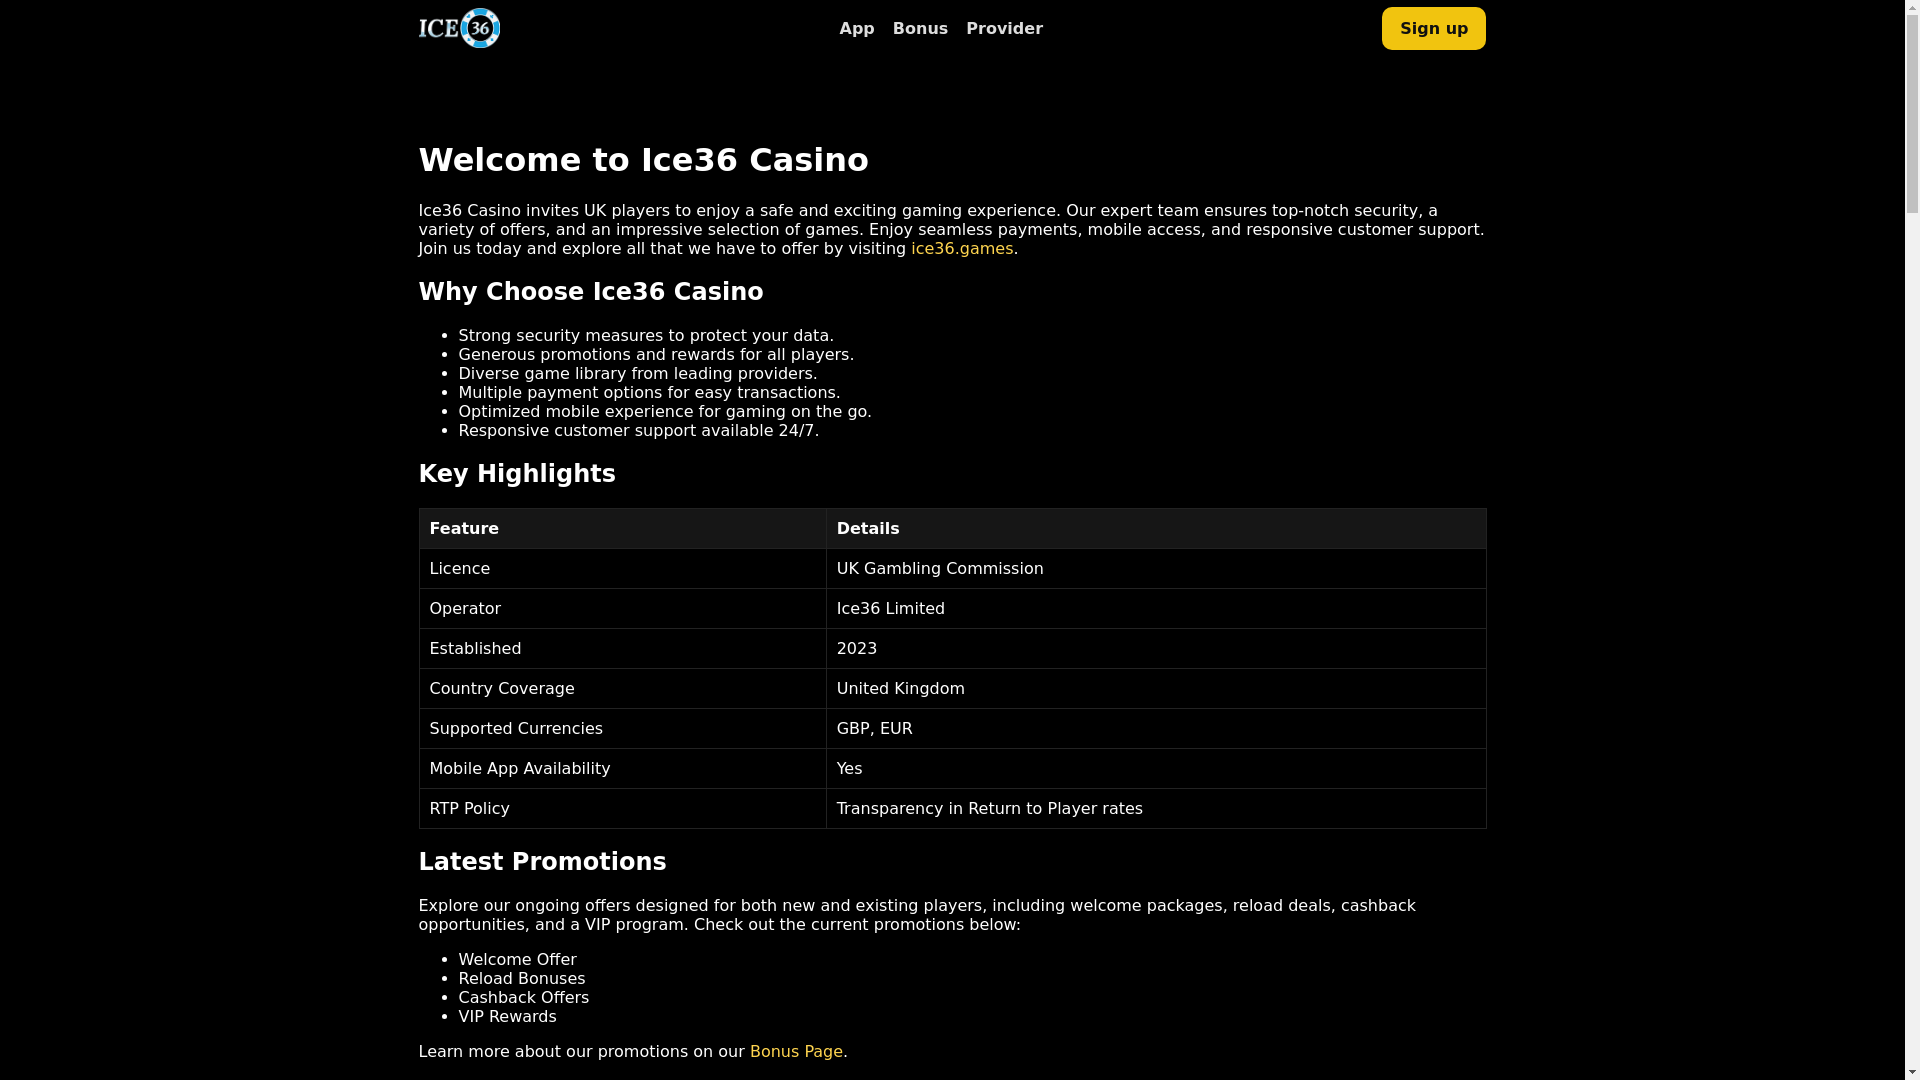The image size is (1920, 1080).
Task: Open the Bonus menu item
Action: click(920, 29)
